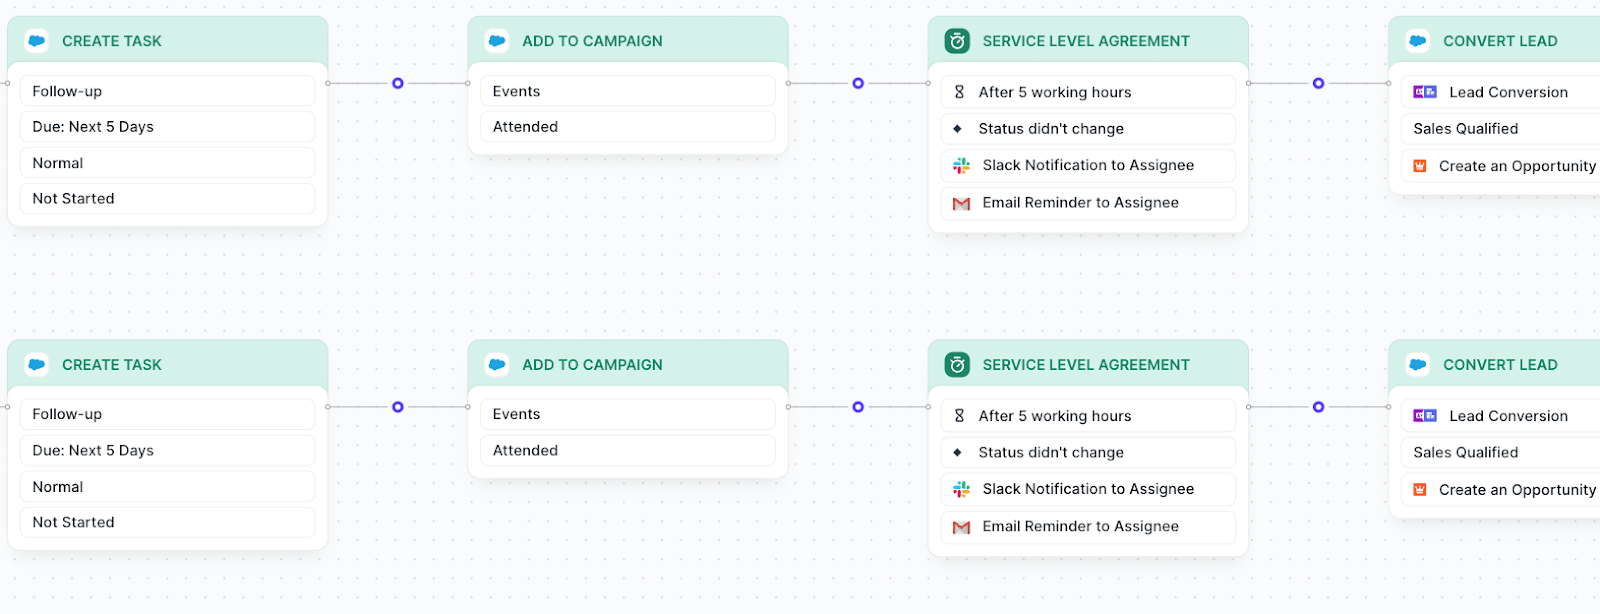
Task: Select the Normal priority row in upper Create Task
Action: [168, 163]
